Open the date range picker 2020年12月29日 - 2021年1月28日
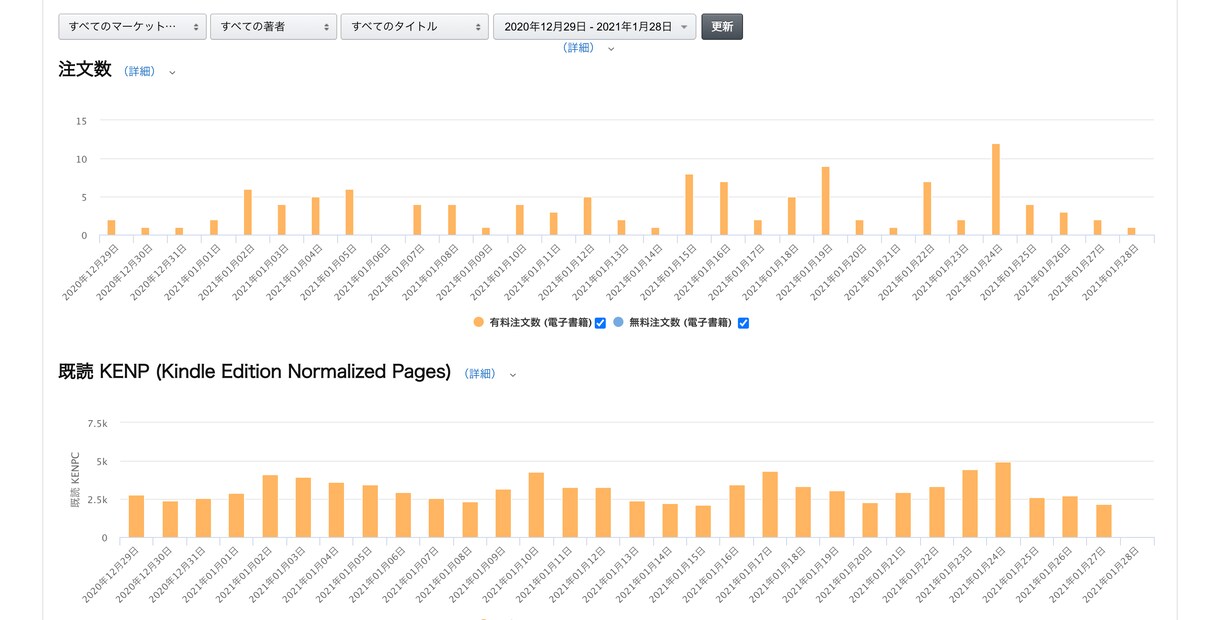The width and height of the screenshot is (1220, 620). click(x=595, y=27)
